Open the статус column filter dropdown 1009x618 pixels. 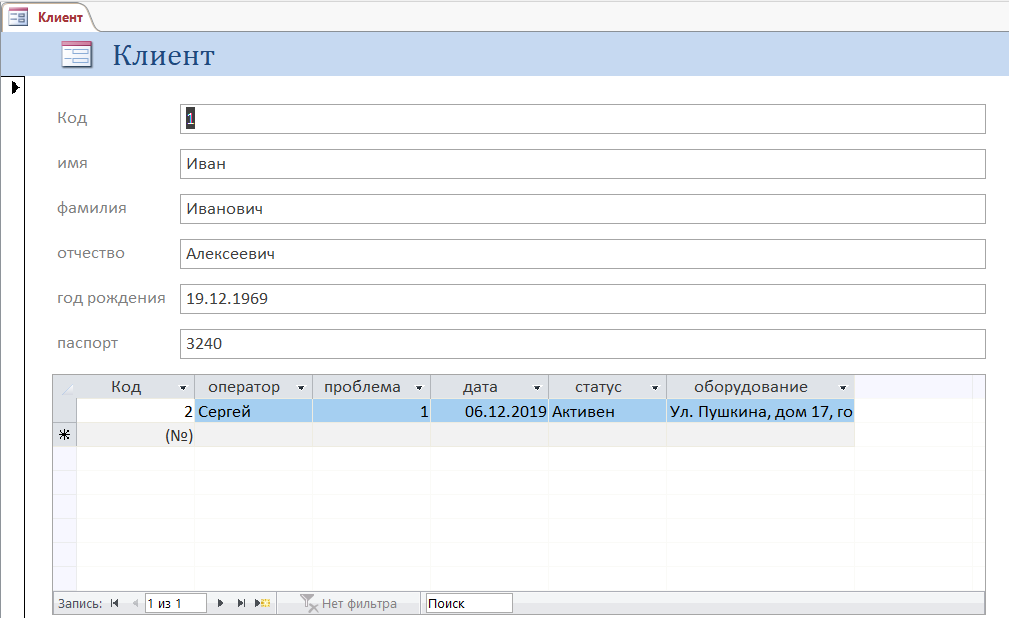(655, 388)
